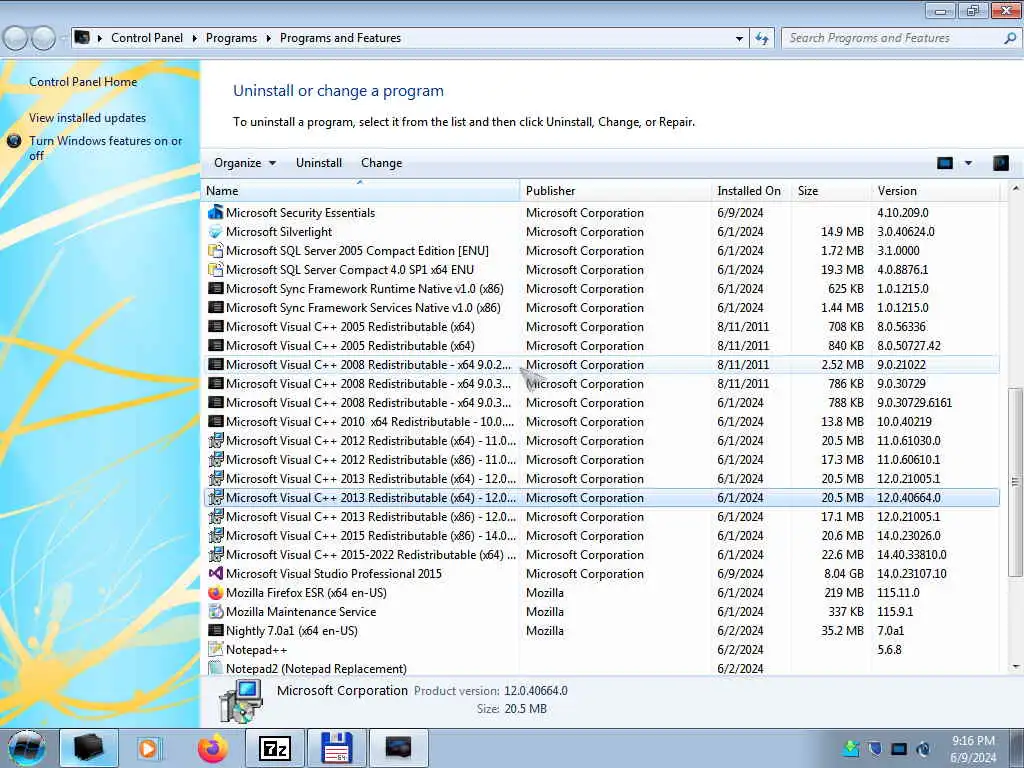Click the Mozilla Firefox ESR icon in list
This screenshot has width=1024, height=768.
215,592
